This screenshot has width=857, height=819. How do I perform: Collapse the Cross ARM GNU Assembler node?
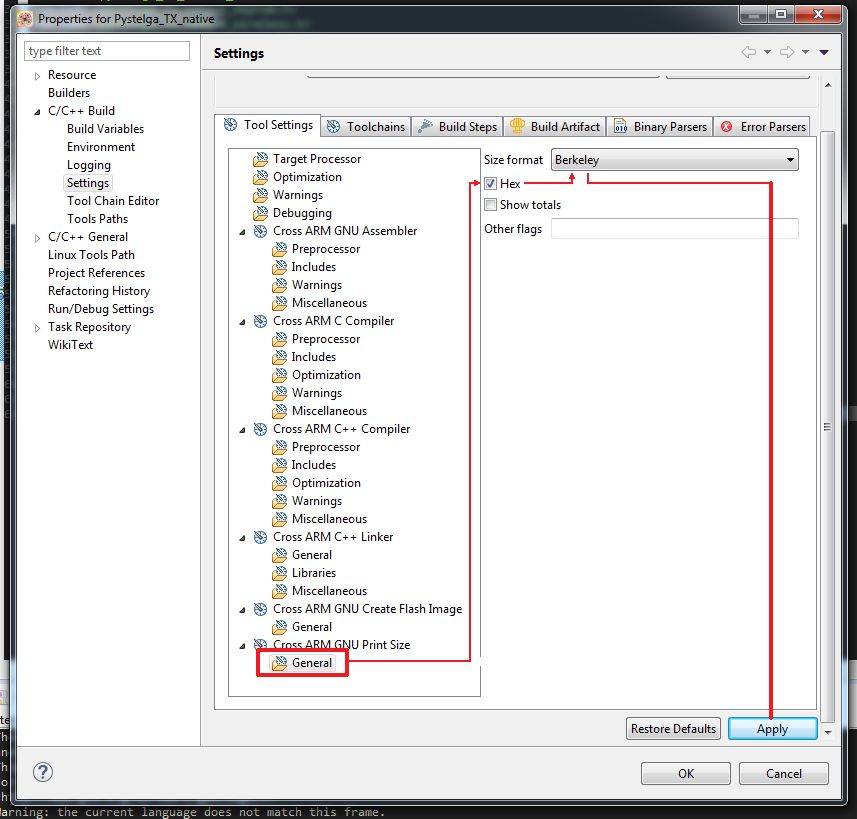click(242, 232)
